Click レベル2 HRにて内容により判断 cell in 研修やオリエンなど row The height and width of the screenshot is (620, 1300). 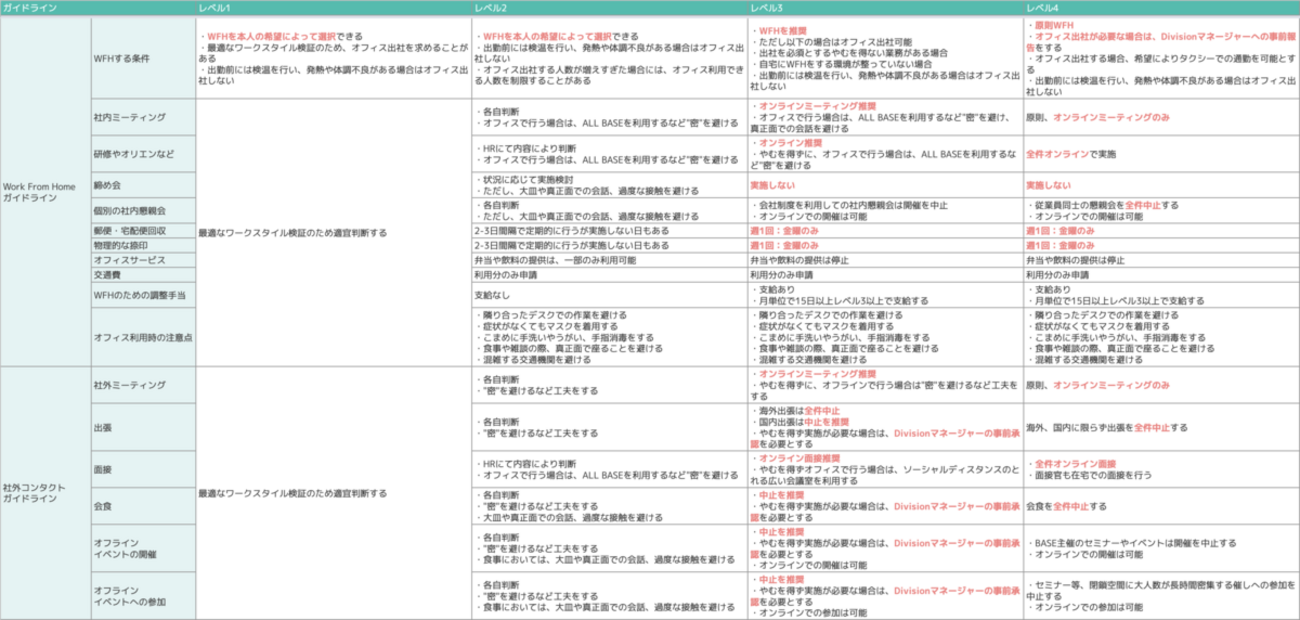610,155
